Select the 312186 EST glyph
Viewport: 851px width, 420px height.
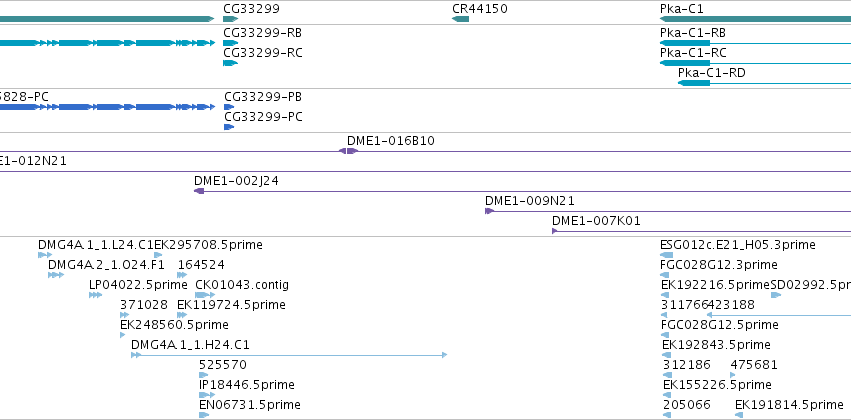pos(668,376)
